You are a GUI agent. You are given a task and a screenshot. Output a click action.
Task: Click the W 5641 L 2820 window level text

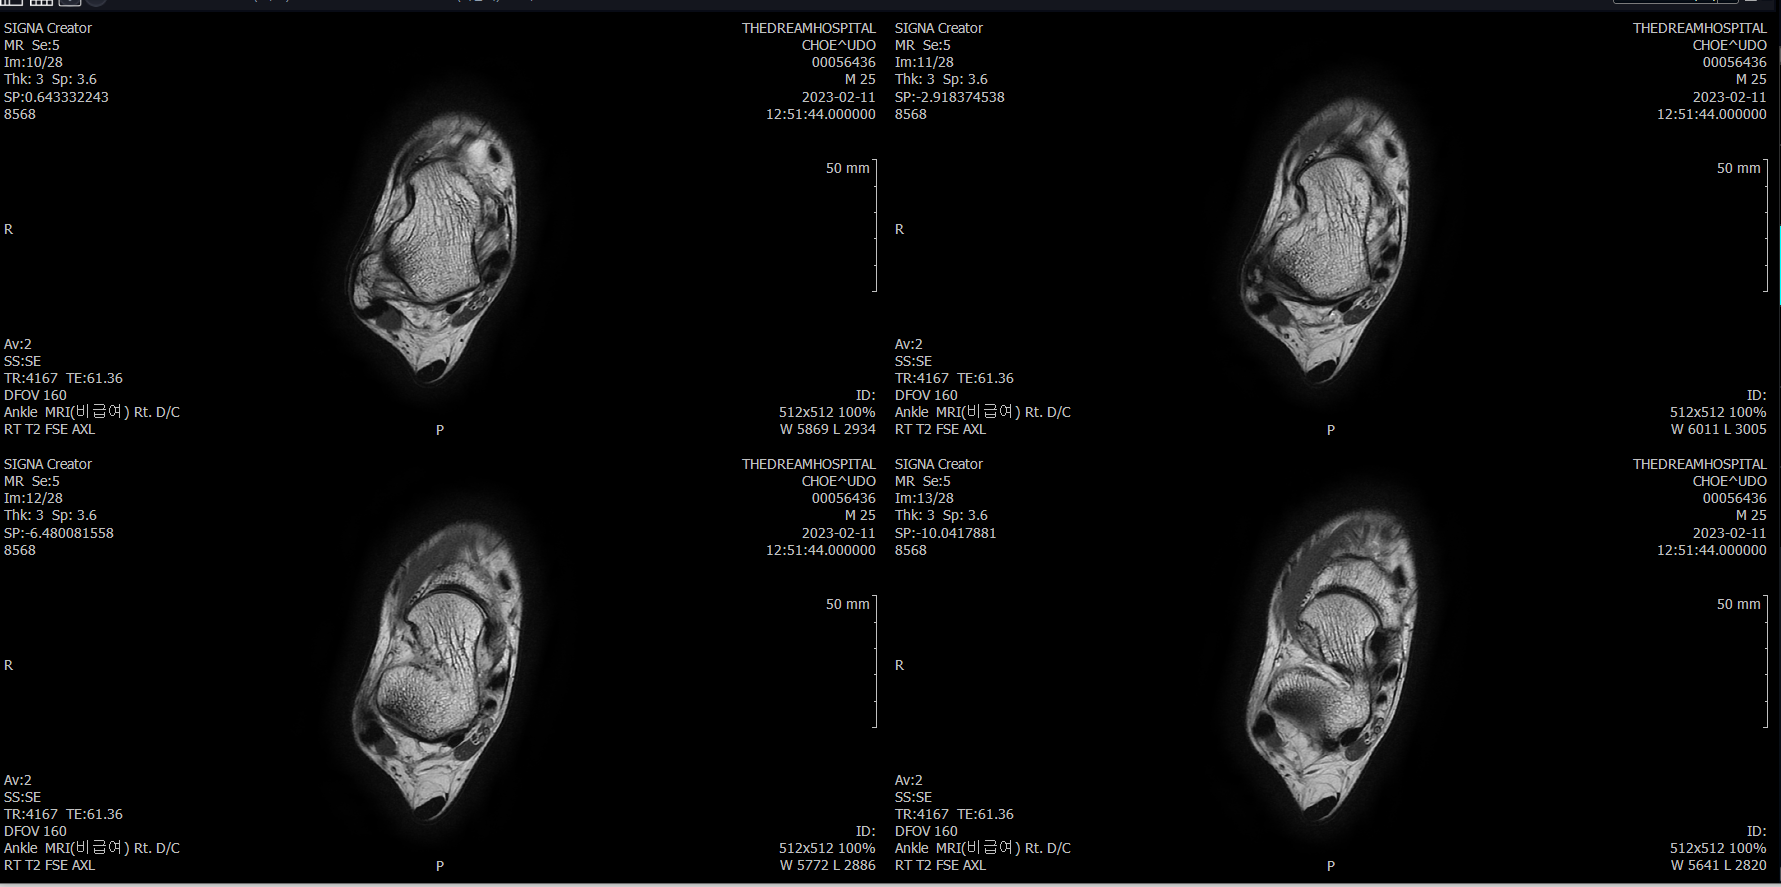click(x=1718, y=865)
